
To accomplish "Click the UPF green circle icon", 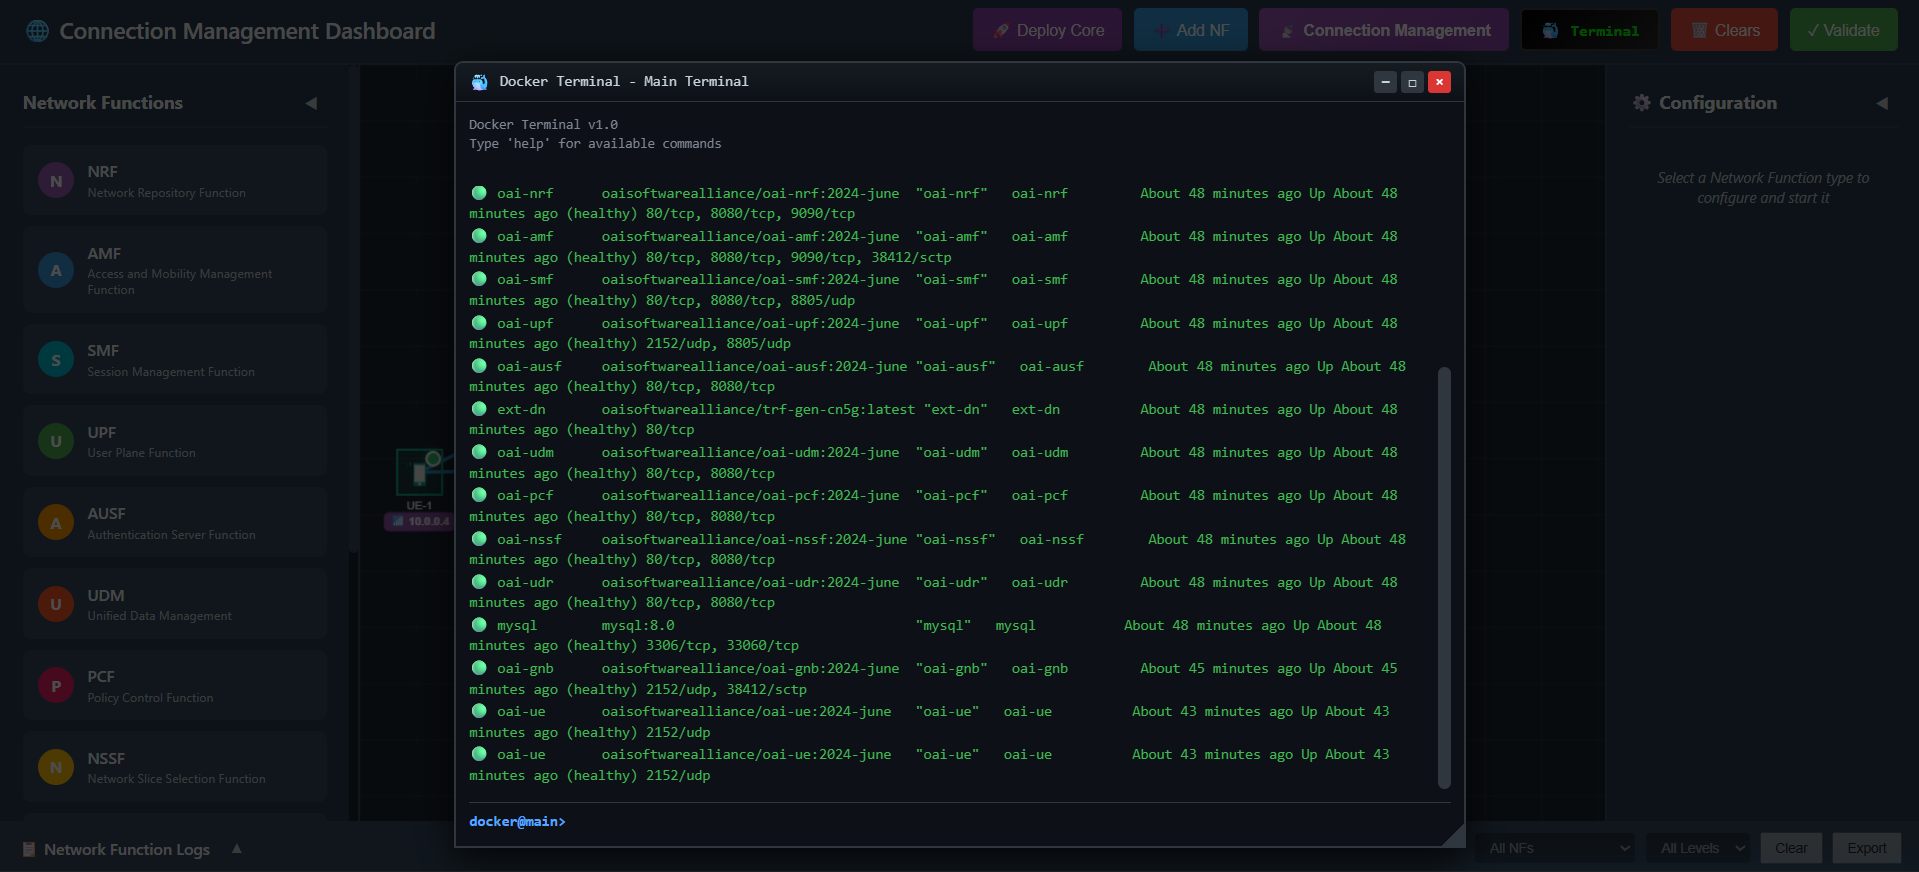I will tap(56, 441).
